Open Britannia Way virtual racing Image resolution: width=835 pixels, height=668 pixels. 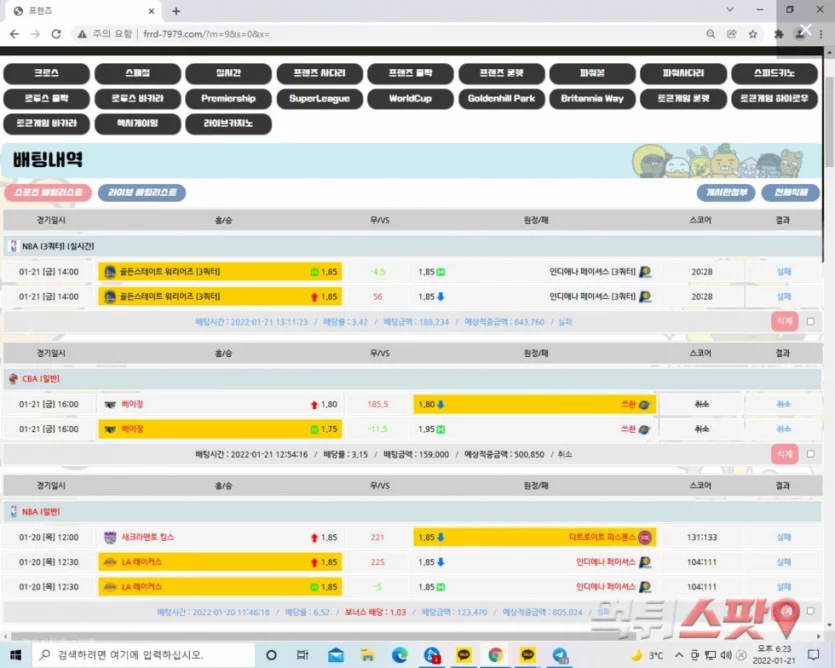tap(592, 99)
